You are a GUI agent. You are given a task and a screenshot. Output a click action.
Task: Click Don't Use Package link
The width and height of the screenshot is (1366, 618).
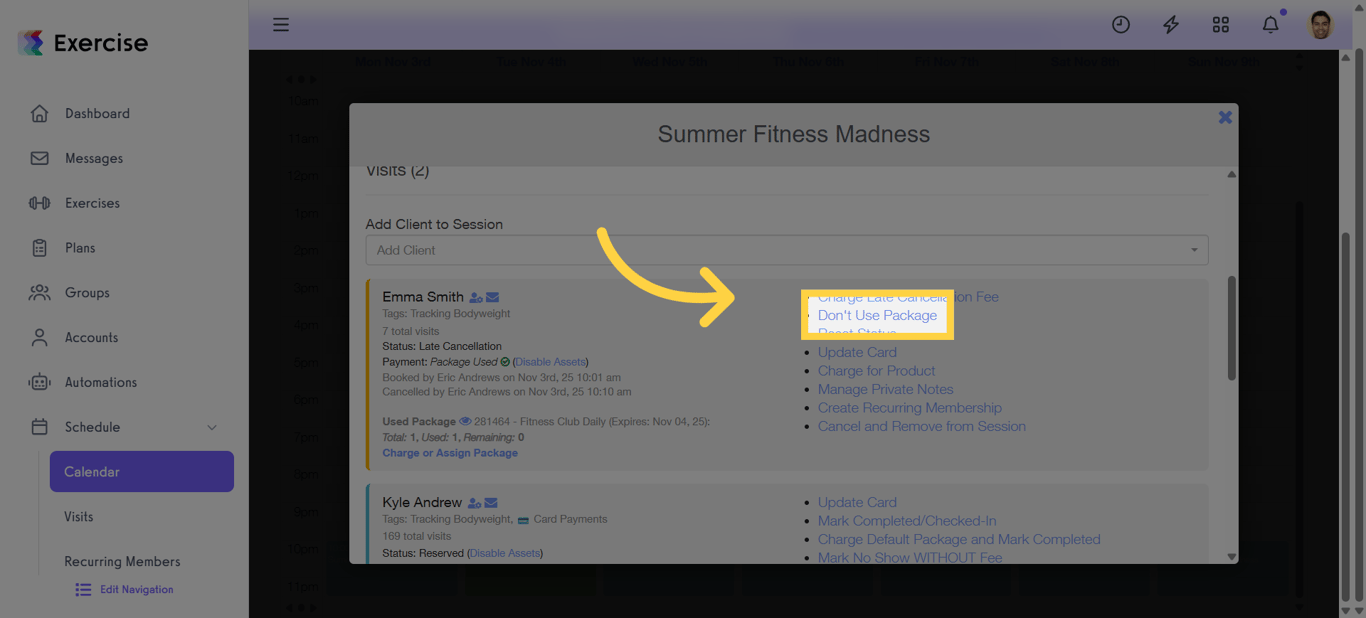tap(877, 315)
